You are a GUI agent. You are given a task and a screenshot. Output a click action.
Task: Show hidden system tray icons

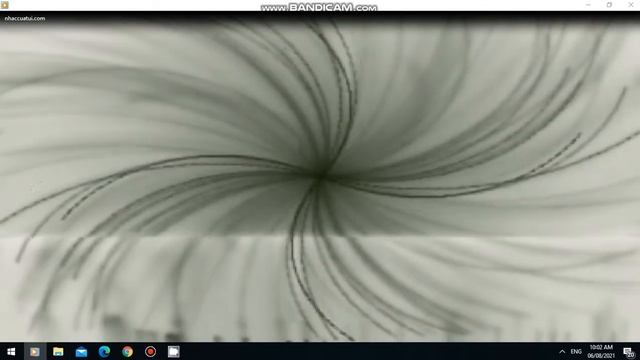click(x=562, y=351)
